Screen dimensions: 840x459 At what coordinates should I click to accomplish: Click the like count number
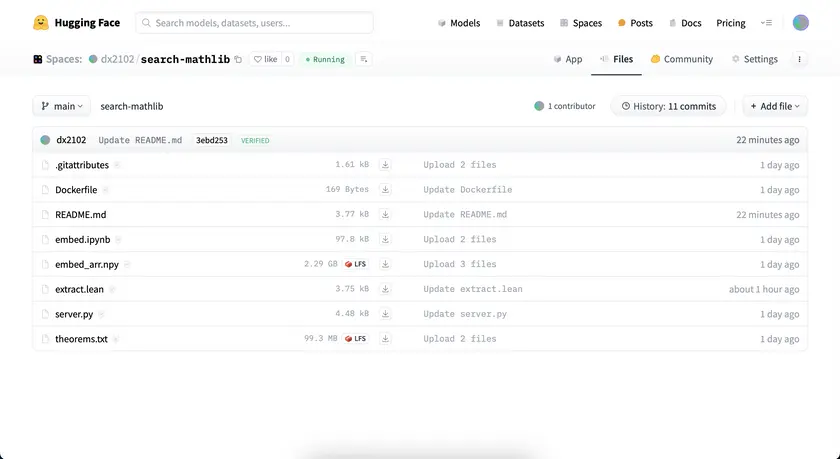[287, 59]
